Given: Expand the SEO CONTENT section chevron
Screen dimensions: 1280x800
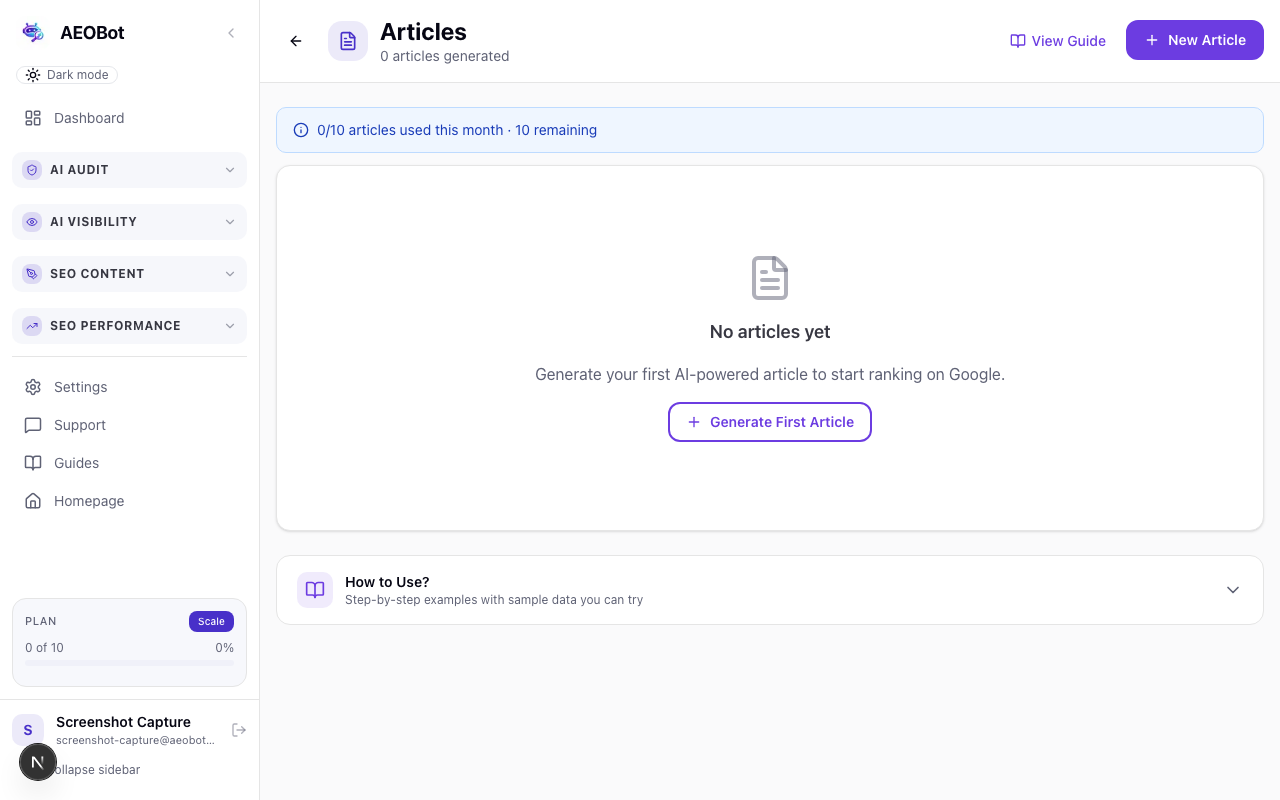Looking at the screenshot, I should [x=230, y=274].
